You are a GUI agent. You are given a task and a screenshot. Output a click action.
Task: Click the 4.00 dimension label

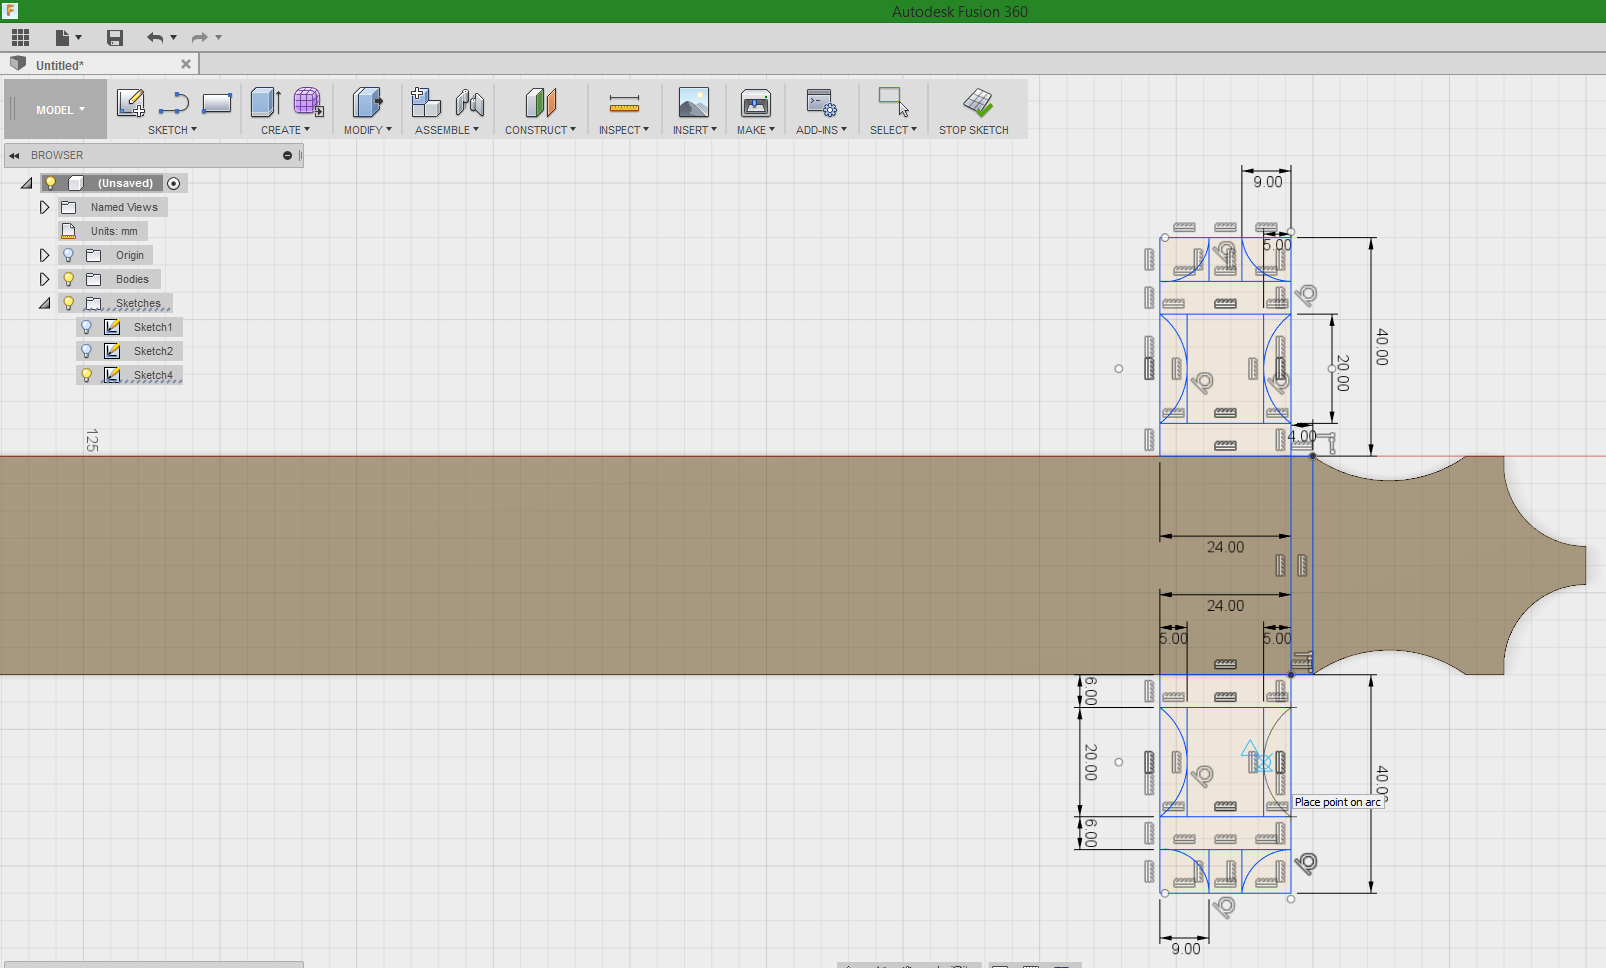(1302, 436)
